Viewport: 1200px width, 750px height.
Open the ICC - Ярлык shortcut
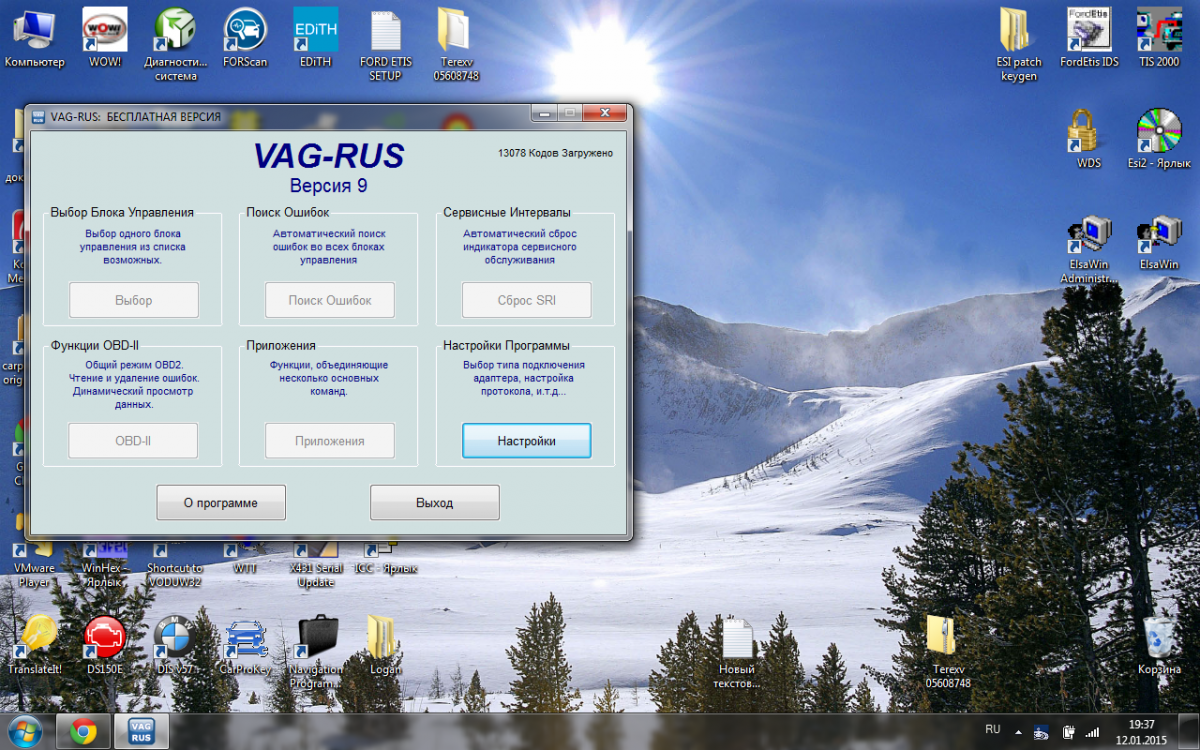385,557
